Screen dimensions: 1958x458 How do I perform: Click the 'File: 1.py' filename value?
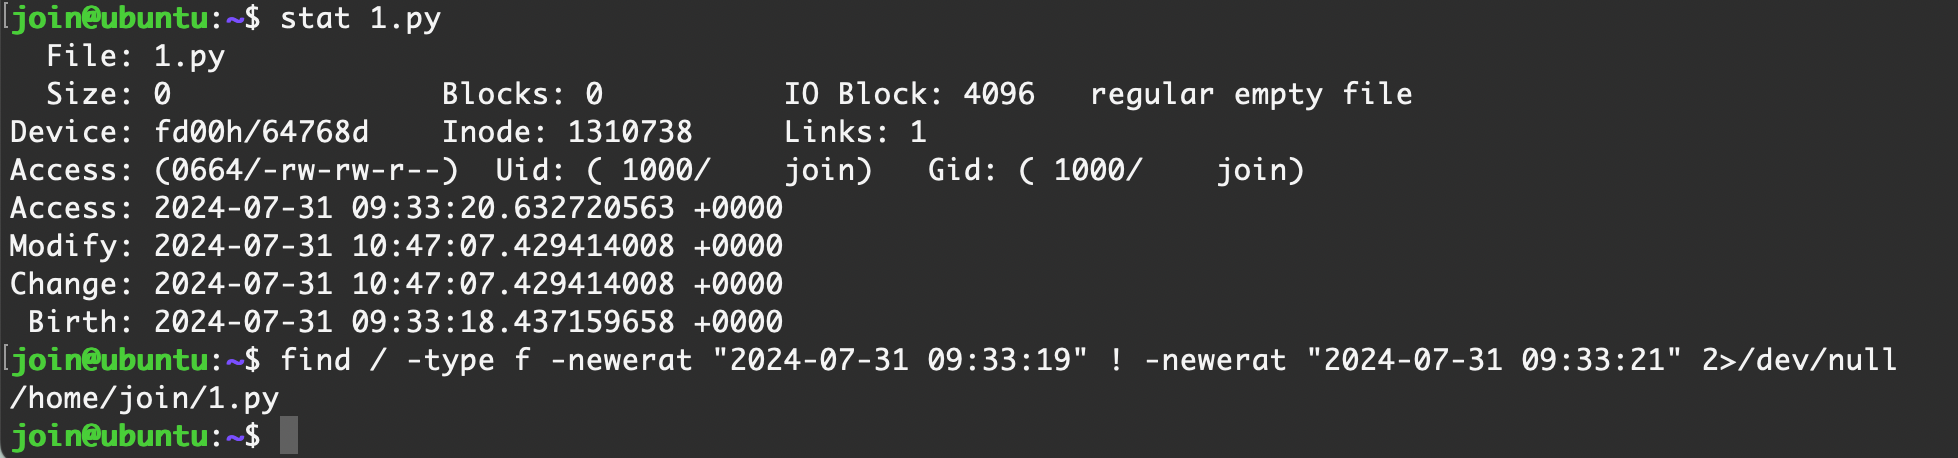[189, 56]
